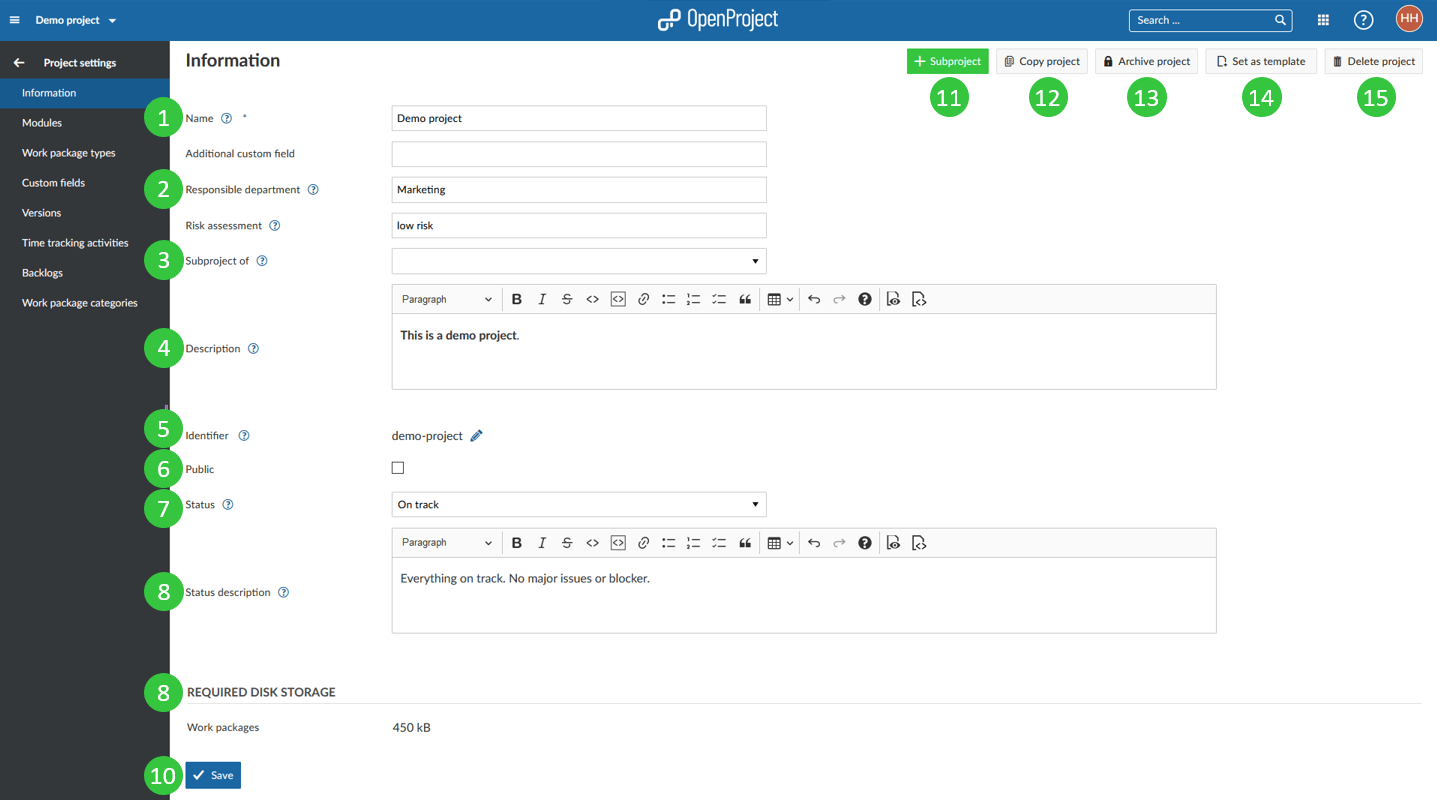Open the Demo project selector dropdown
This screenshot has height=800, width=1437.
tap(76, 20)
